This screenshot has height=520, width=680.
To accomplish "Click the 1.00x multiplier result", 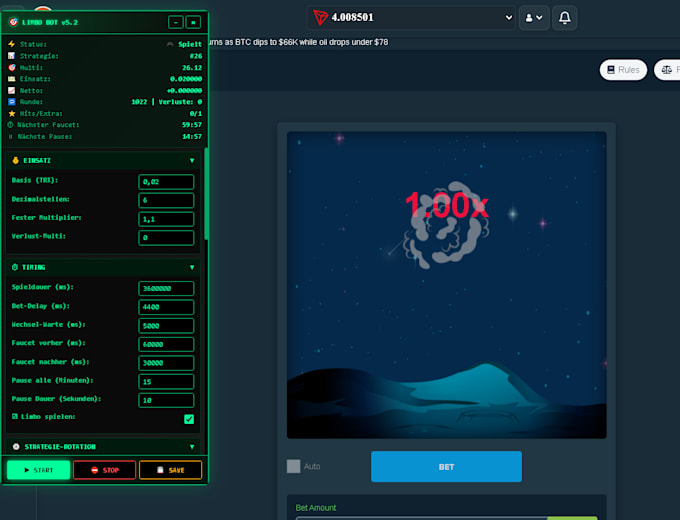I will tap(447, 205).
